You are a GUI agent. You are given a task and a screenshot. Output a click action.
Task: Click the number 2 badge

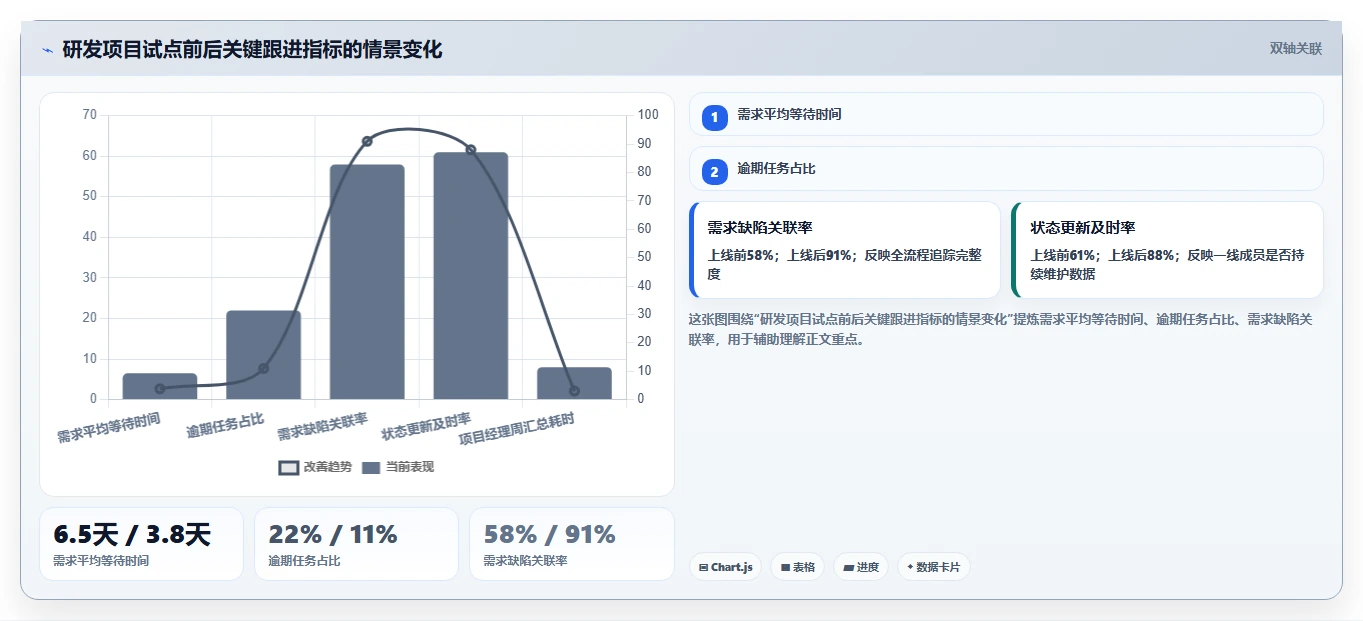click(x=714, y=172)
